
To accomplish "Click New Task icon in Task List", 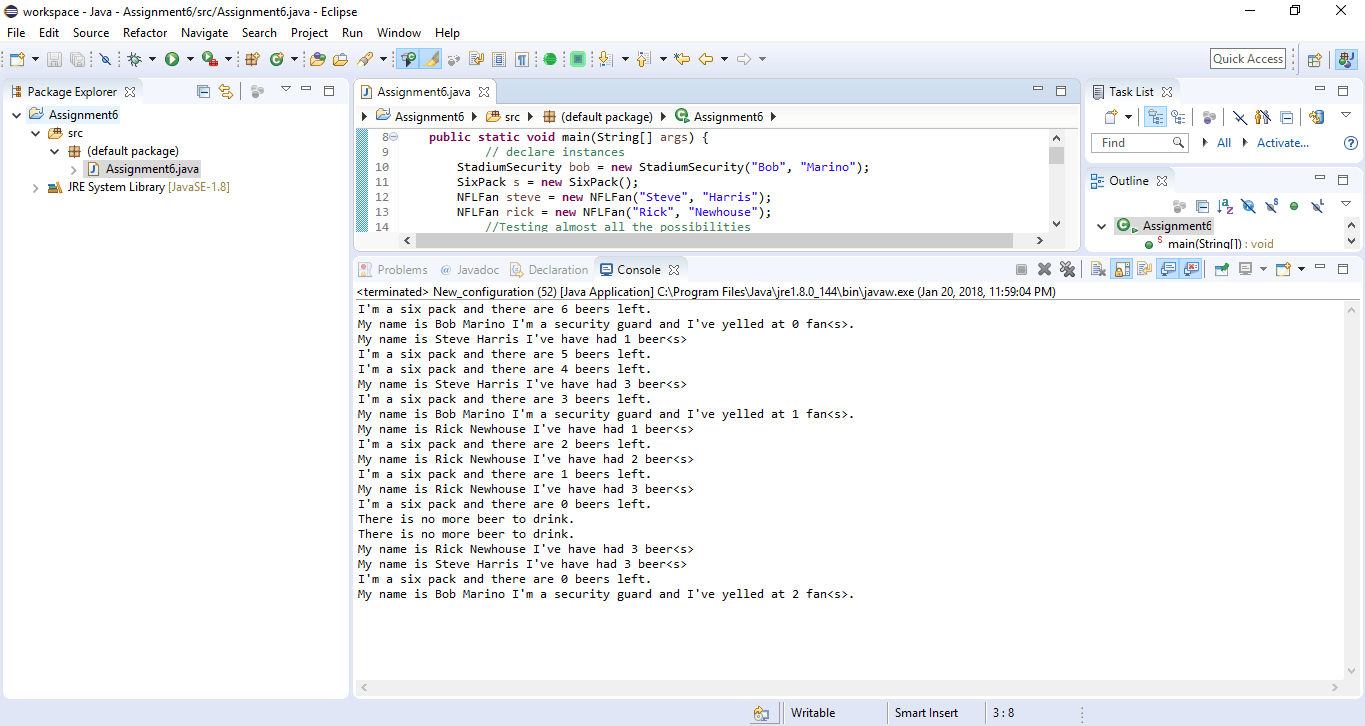I will (1111, 117).
